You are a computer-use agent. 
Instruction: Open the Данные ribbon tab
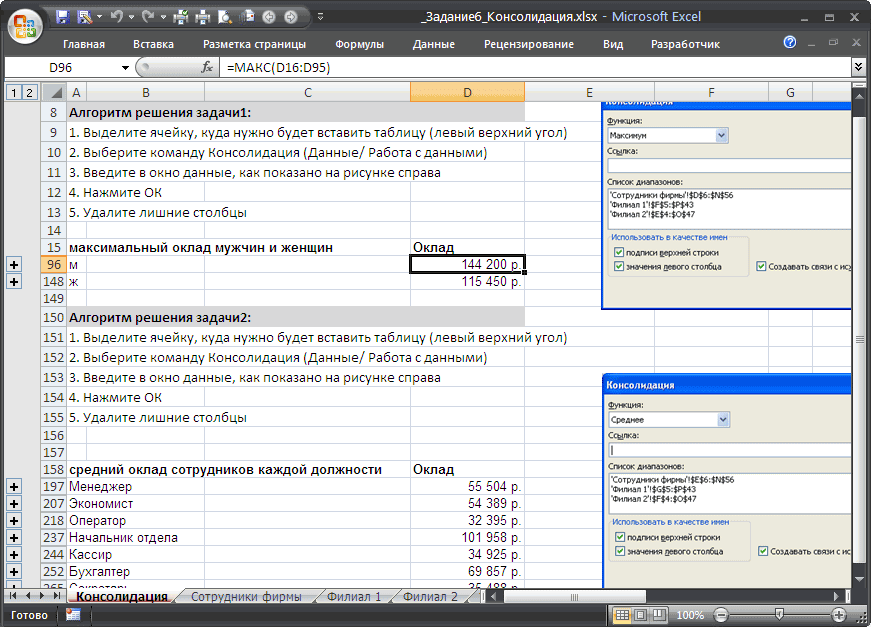pyautogui.click(x=434, y=44)
